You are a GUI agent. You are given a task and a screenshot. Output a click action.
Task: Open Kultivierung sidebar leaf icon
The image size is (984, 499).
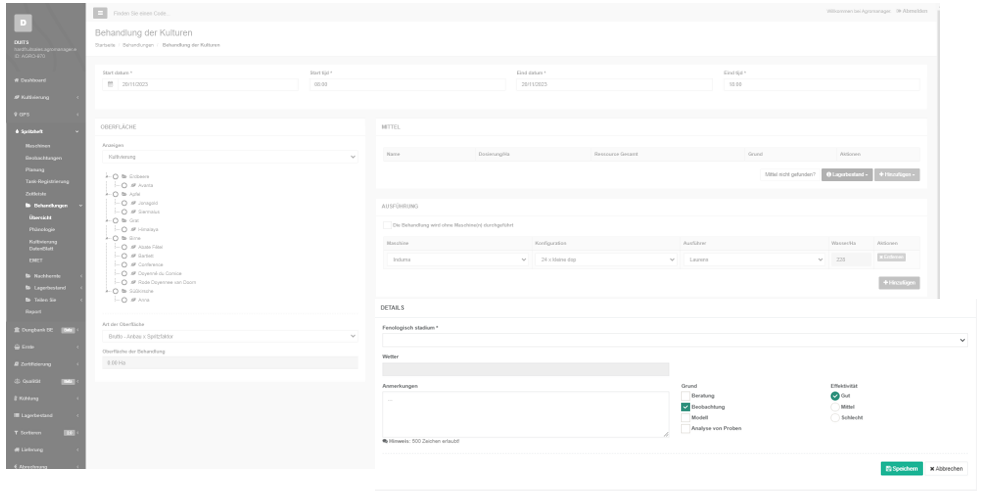pyautogui.click(x=16, y=97)
